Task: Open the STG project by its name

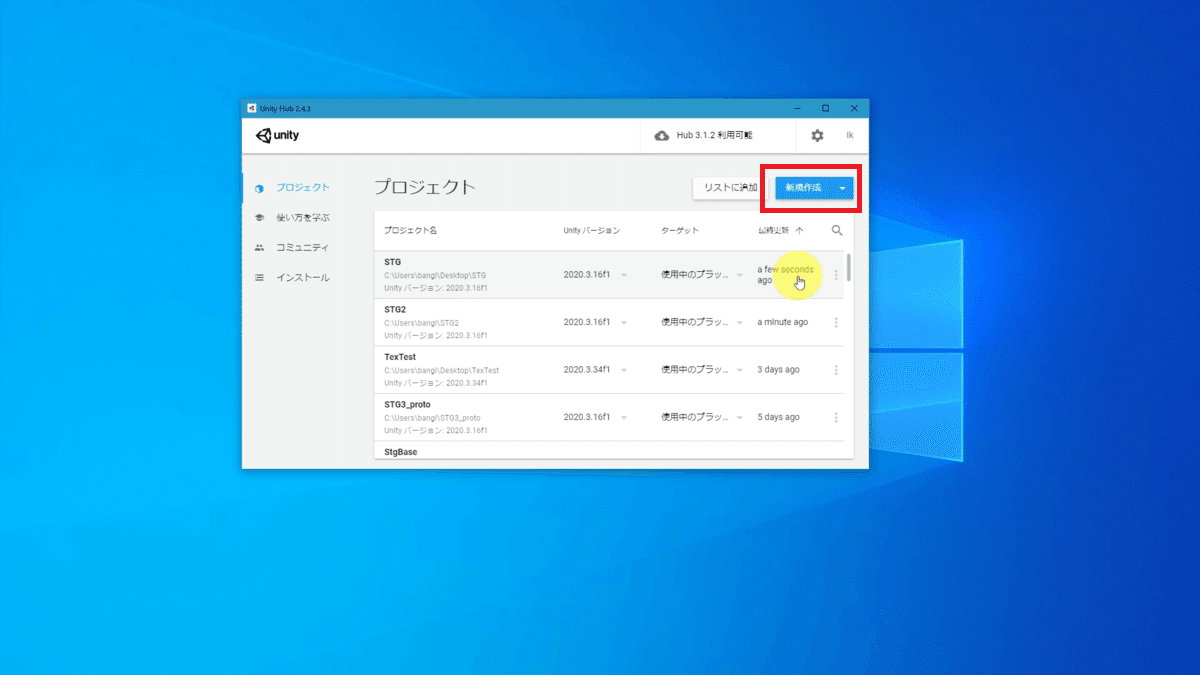Action: (392, 262)
